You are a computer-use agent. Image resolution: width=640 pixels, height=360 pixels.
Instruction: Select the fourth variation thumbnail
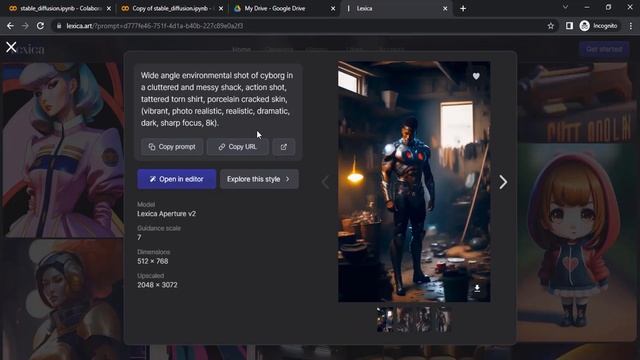point(442,320)
